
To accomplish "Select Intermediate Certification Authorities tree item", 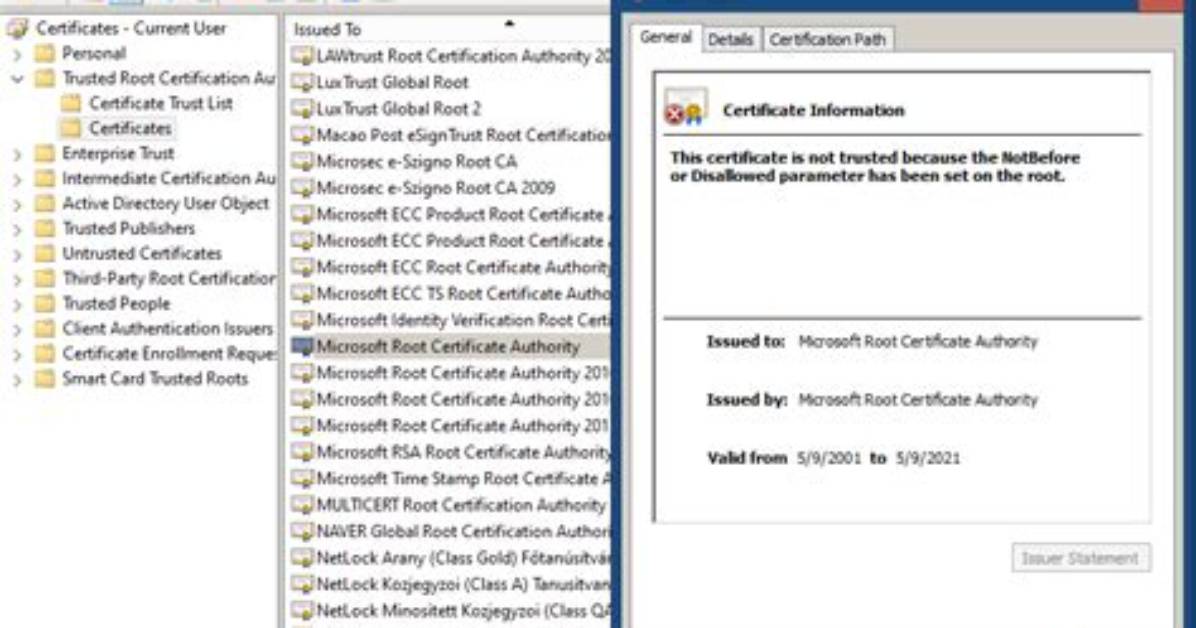I will click(x=169, y=179).
